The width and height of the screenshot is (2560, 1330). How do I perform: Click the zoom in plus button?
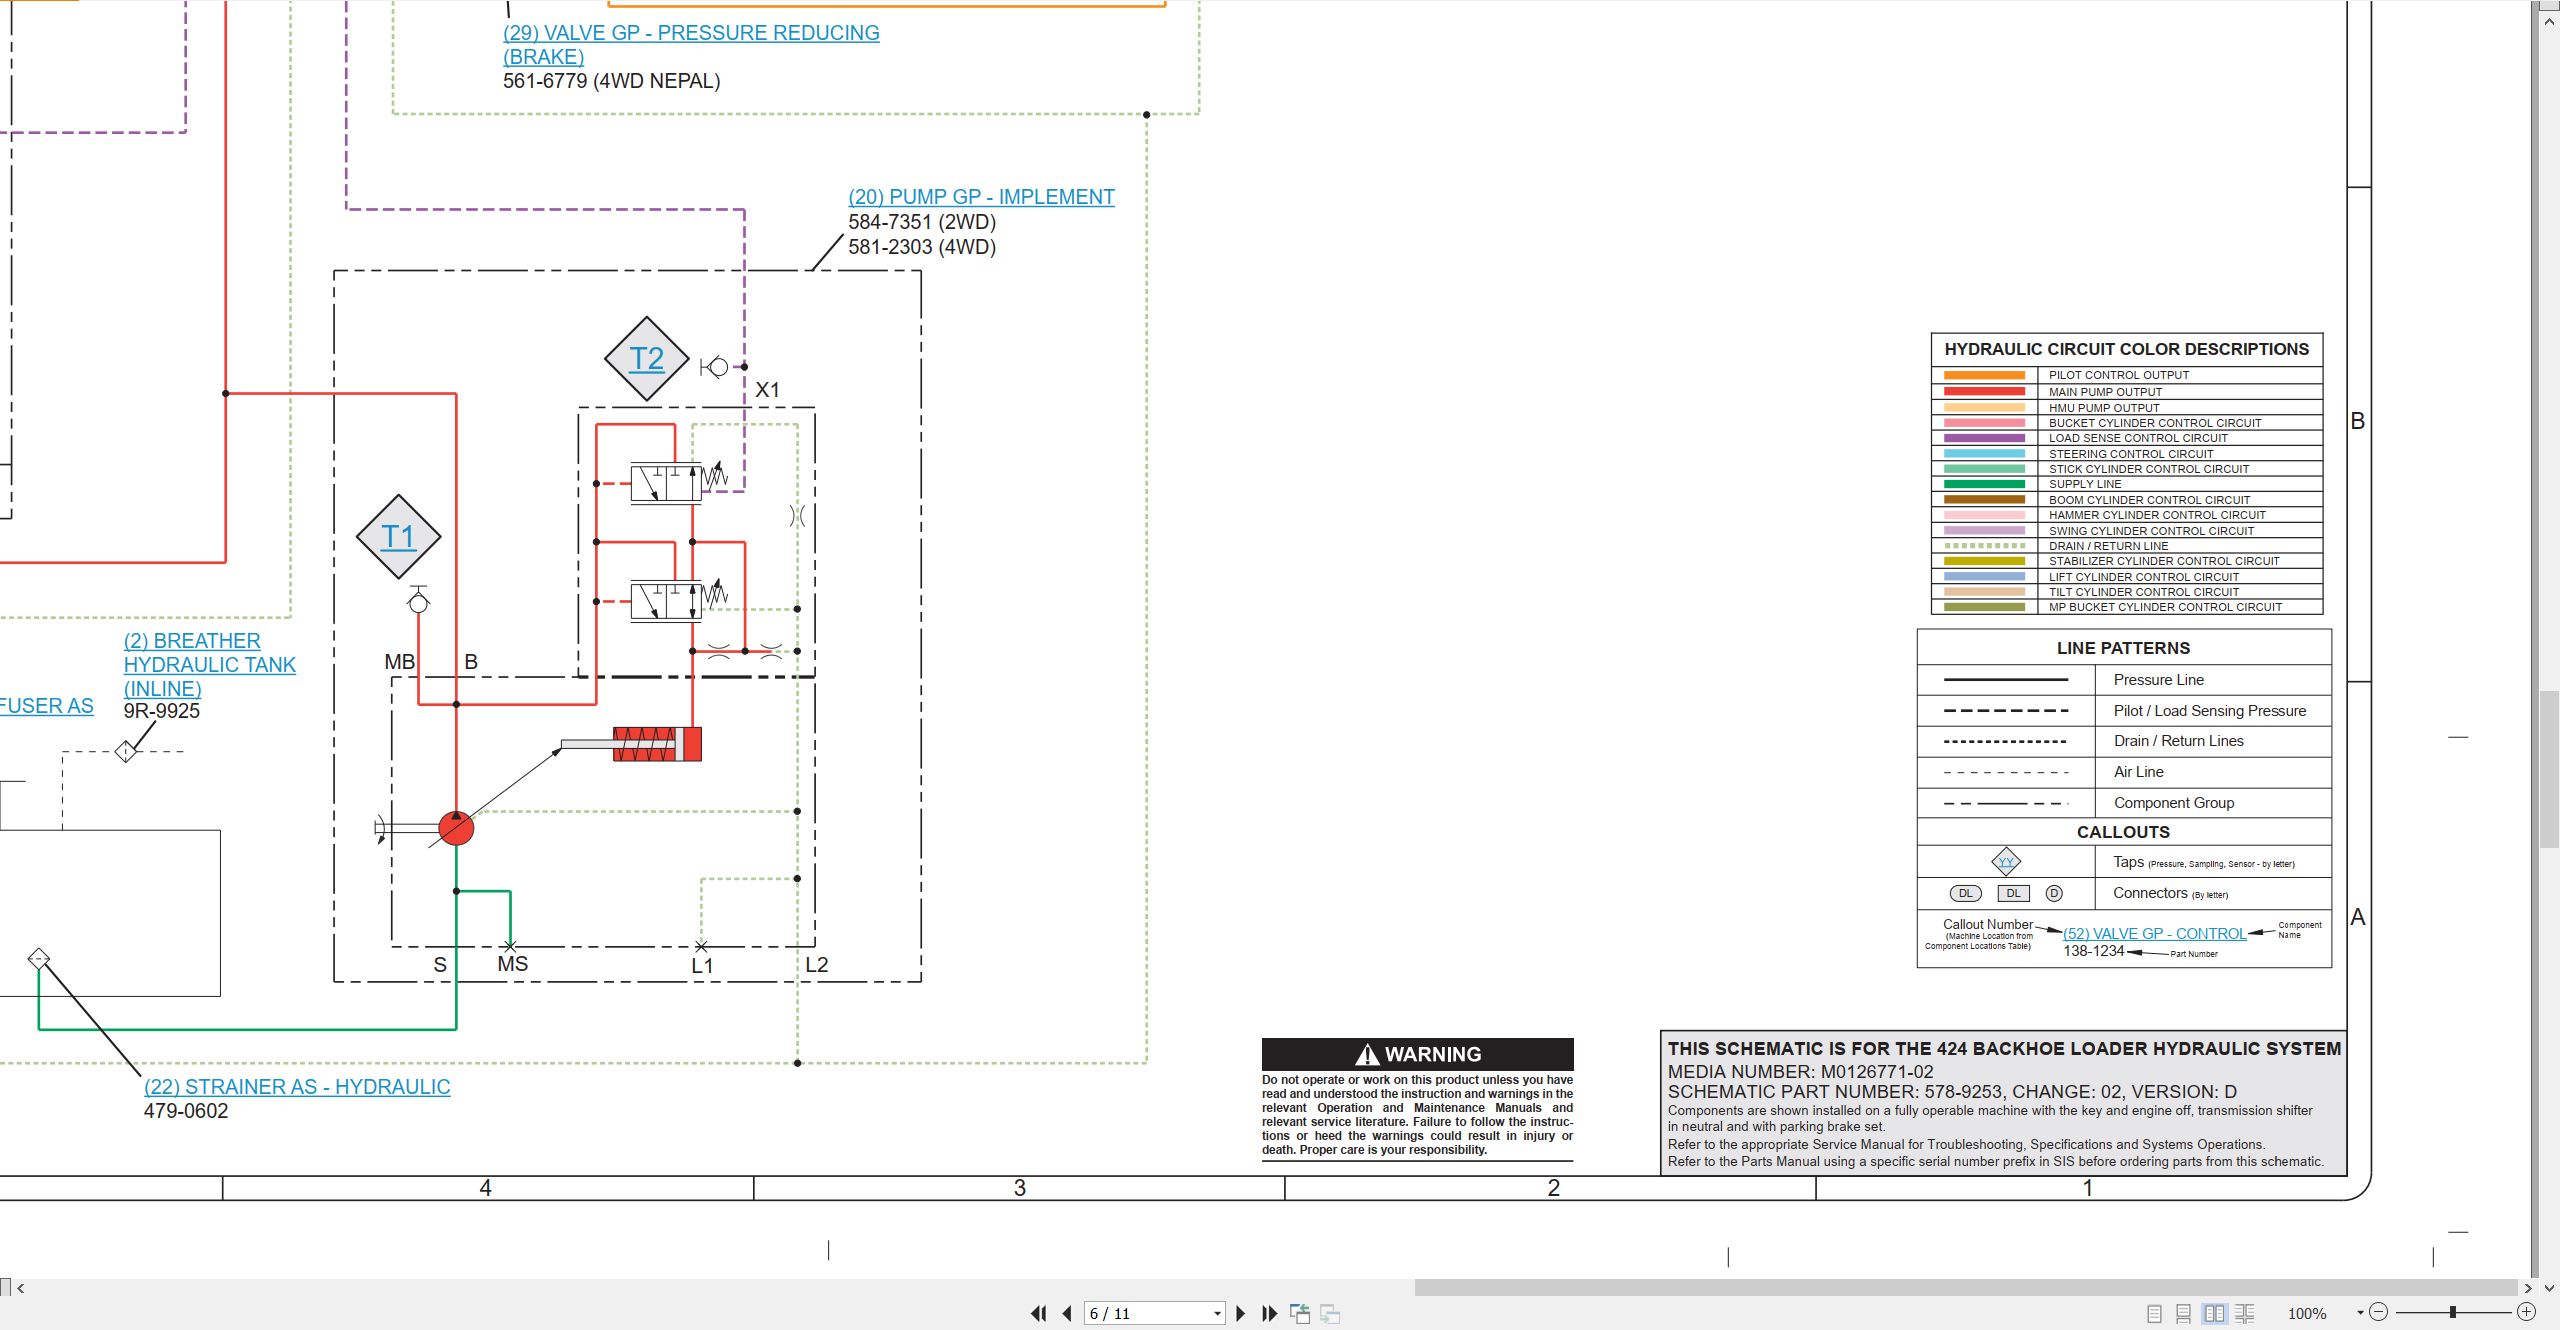(x=2527, y=1312)
